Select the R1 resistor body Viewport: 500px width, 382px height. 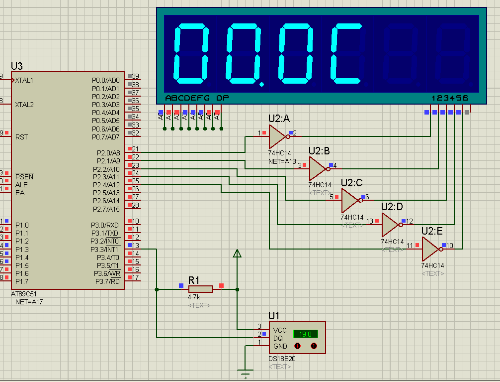200,289
